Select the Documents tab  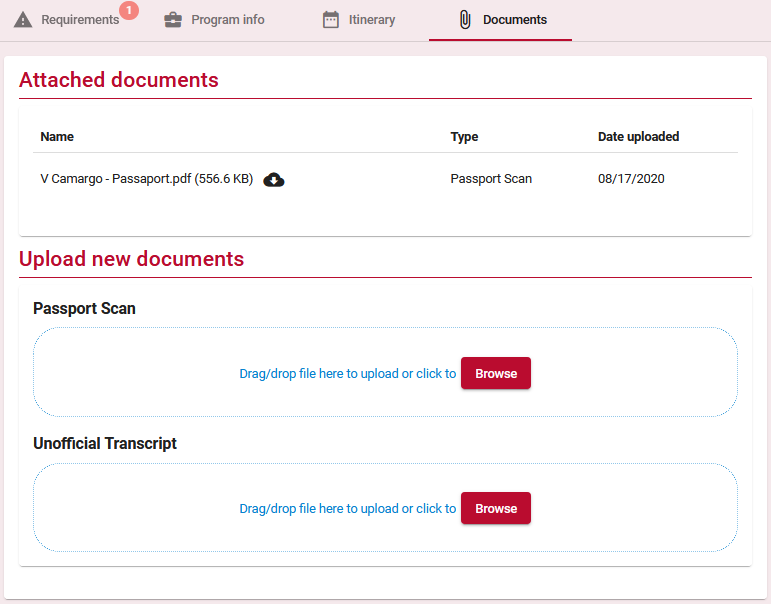click(500, 20)
